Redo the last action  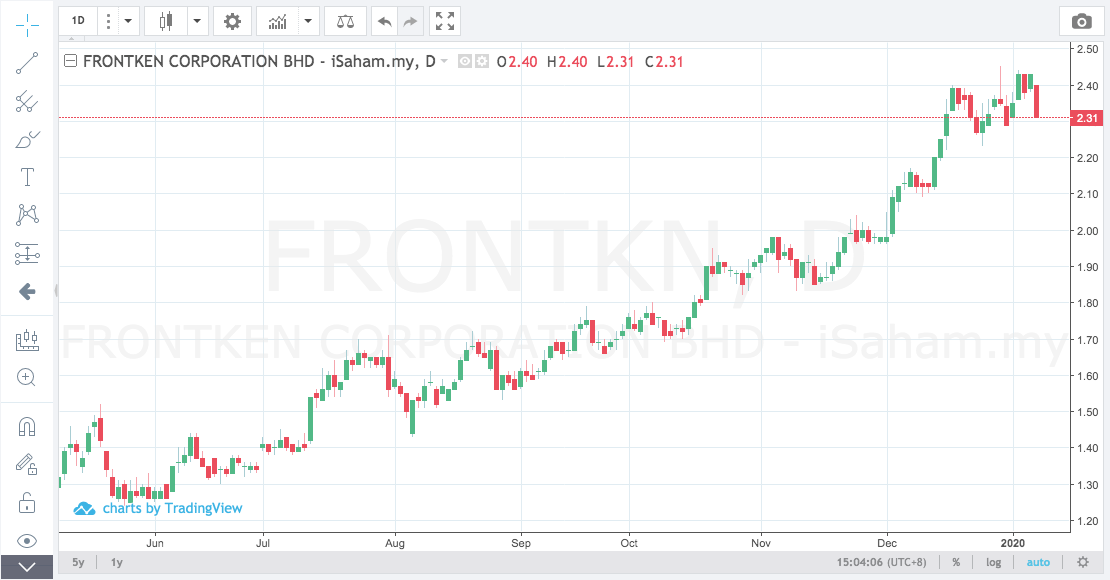tap(411, 21)
